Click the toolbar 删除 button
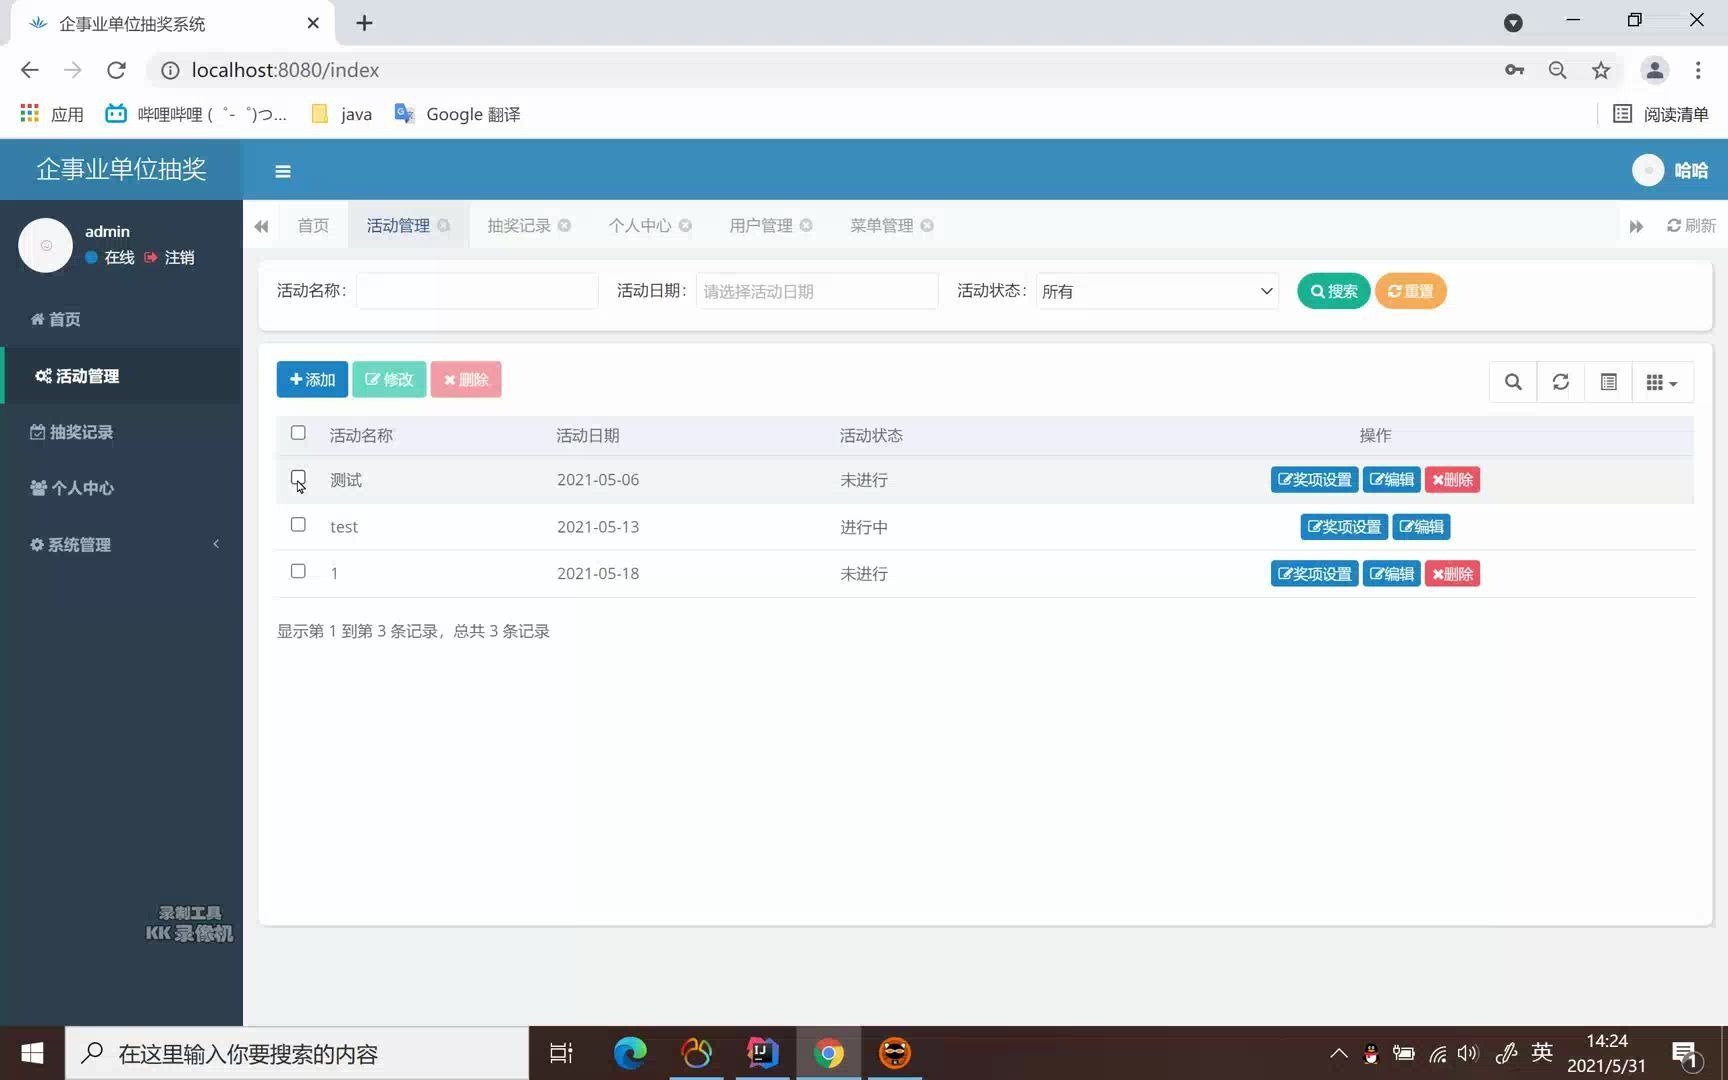This screenshot has height=1080, width=1728. tap(466, 380)
